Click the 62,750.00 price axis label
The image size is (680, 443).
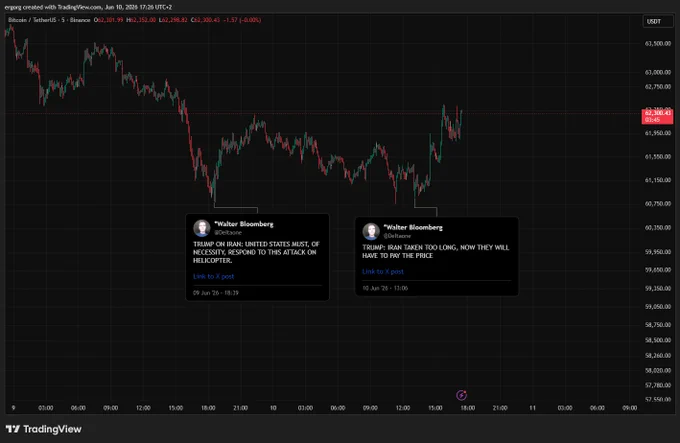(x=657, y=87)
